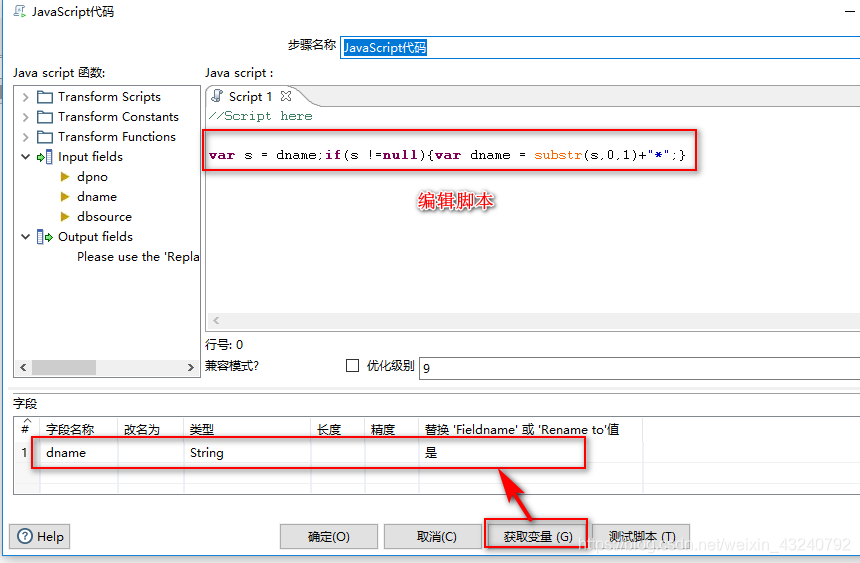Click in the script editor code line
Image resolution: width=860 pixels, height=563 pixels.
tap(447, 155)
